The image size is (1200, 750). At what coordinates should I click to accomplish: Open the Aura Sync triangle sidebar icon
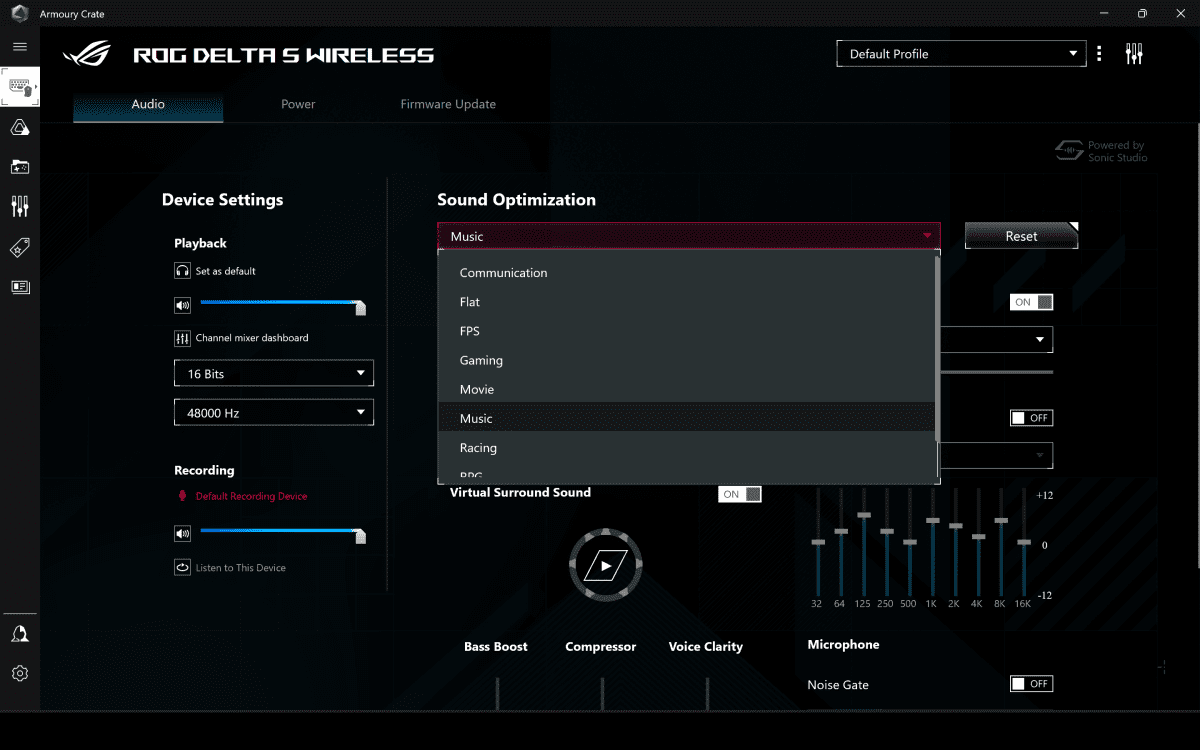tap(20, 127)
